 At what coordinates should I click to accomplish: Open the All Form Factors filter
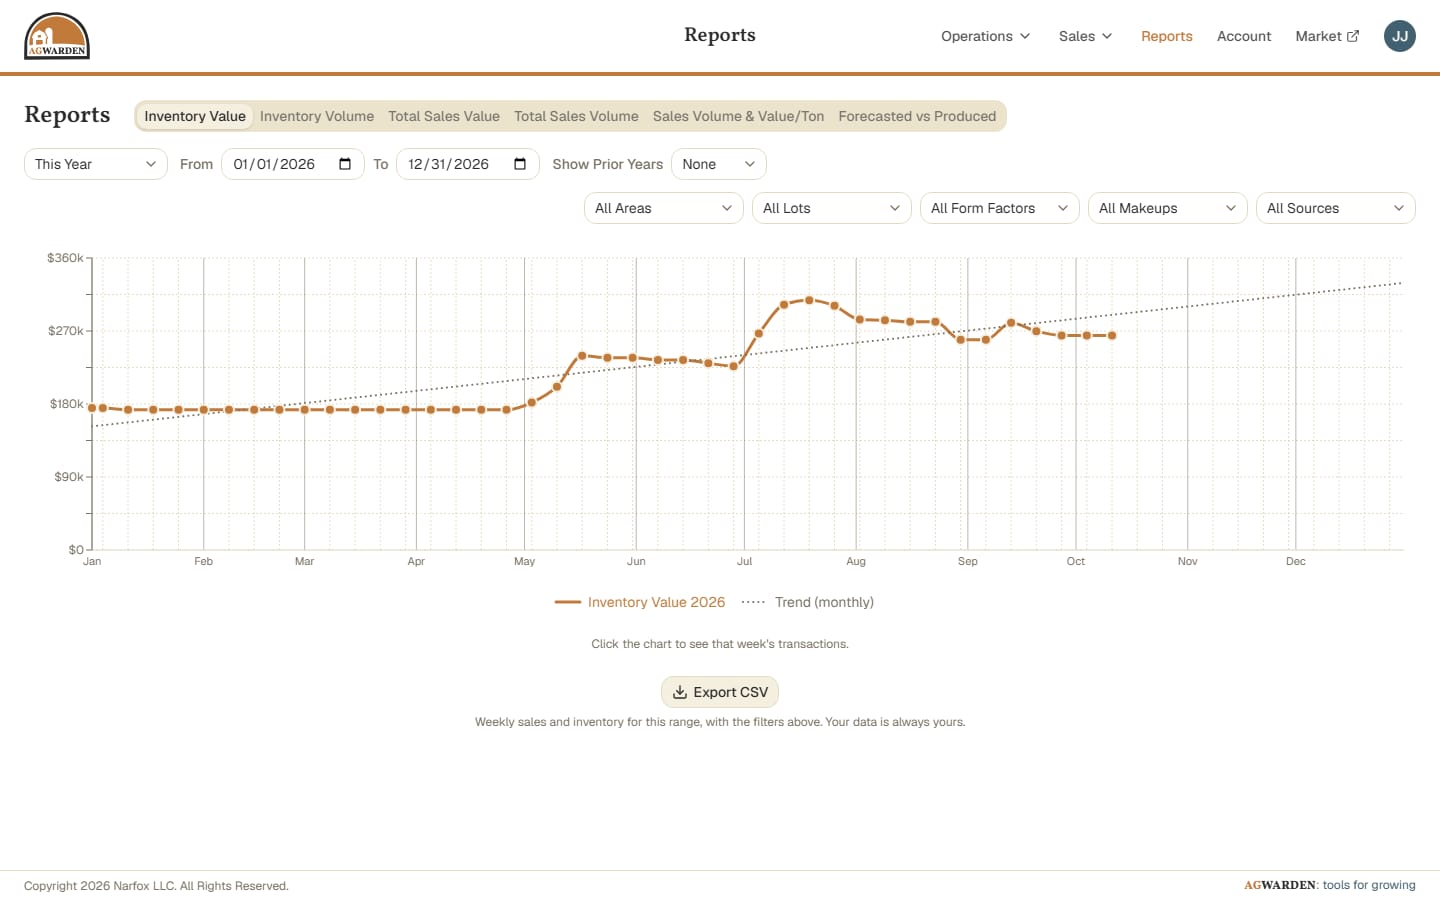click(x=1000, y=208)
